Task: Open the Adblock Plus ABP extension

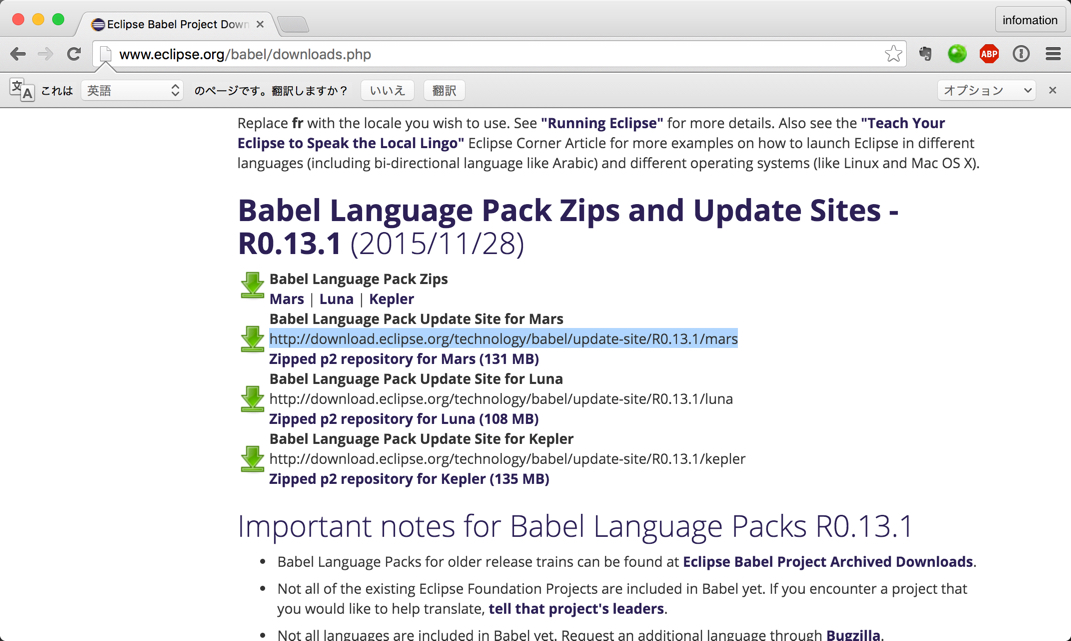Action: tap(989, 54)
